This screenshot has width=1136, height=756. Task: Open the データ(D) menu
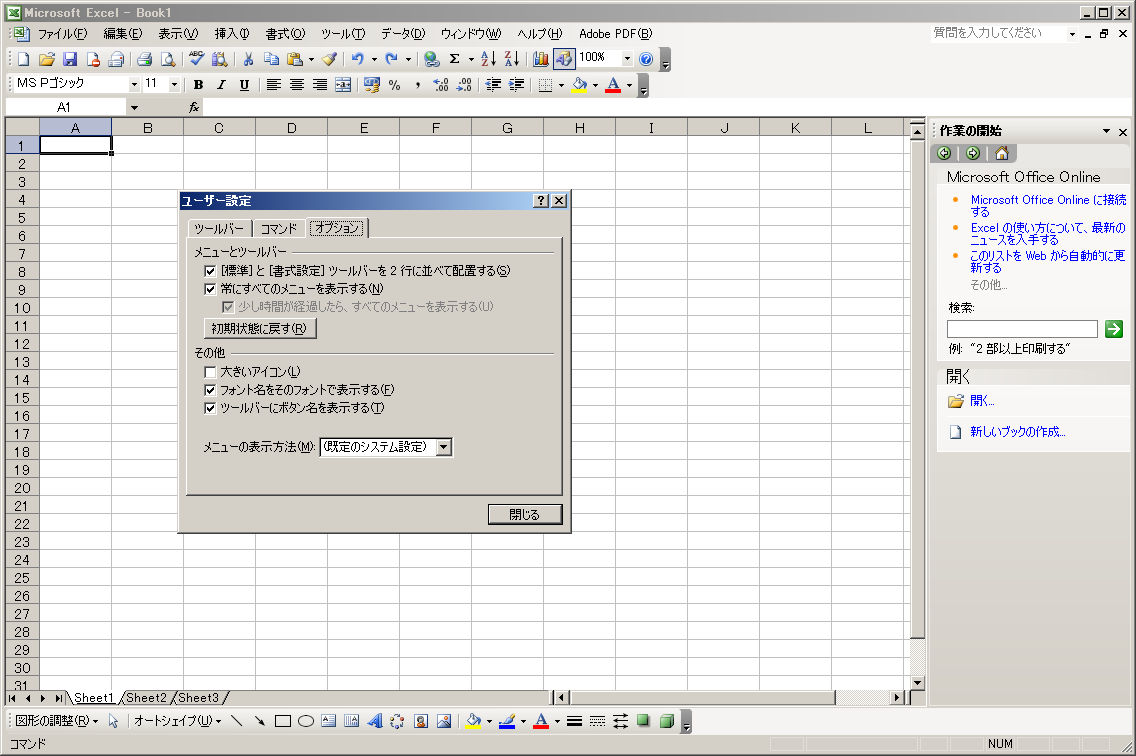pos(402,34)
